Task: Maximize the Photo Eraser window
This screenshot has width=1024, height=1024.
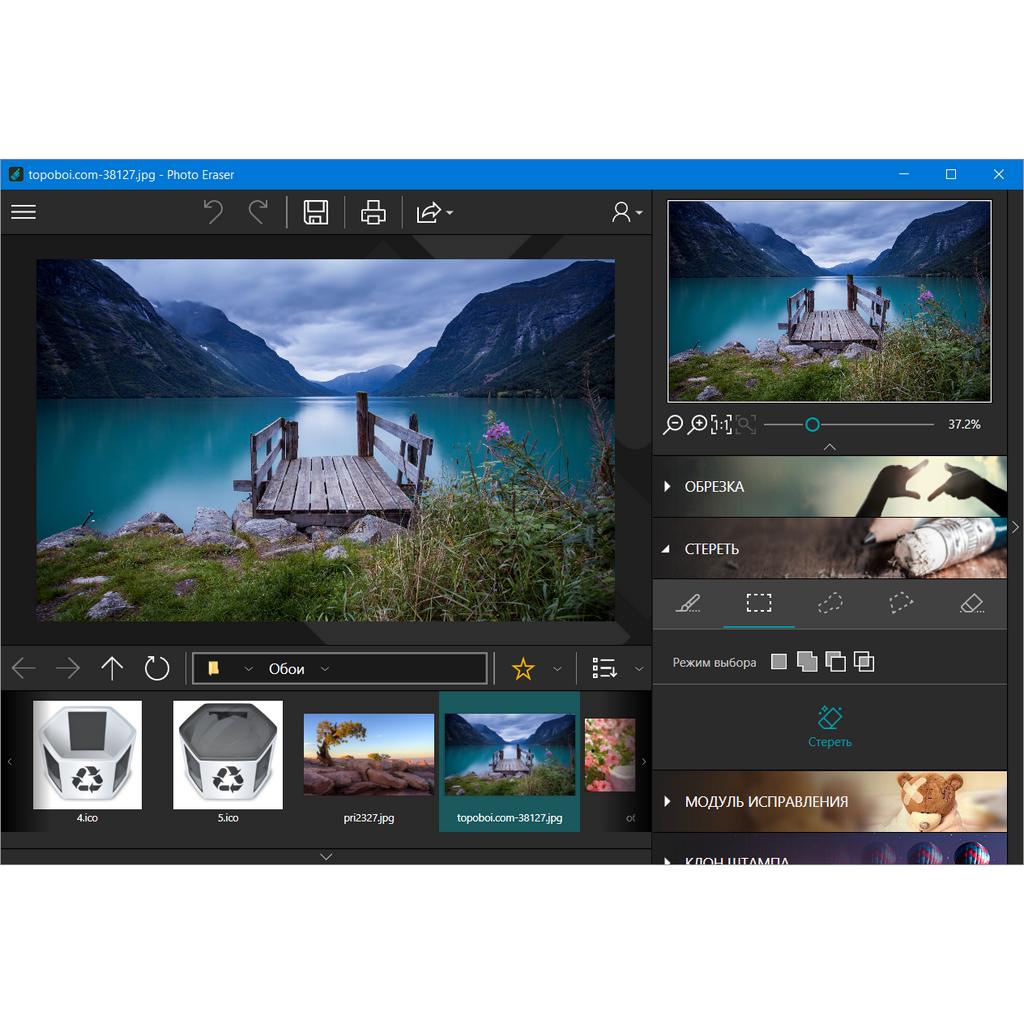Action: click(x=951, y=174)
